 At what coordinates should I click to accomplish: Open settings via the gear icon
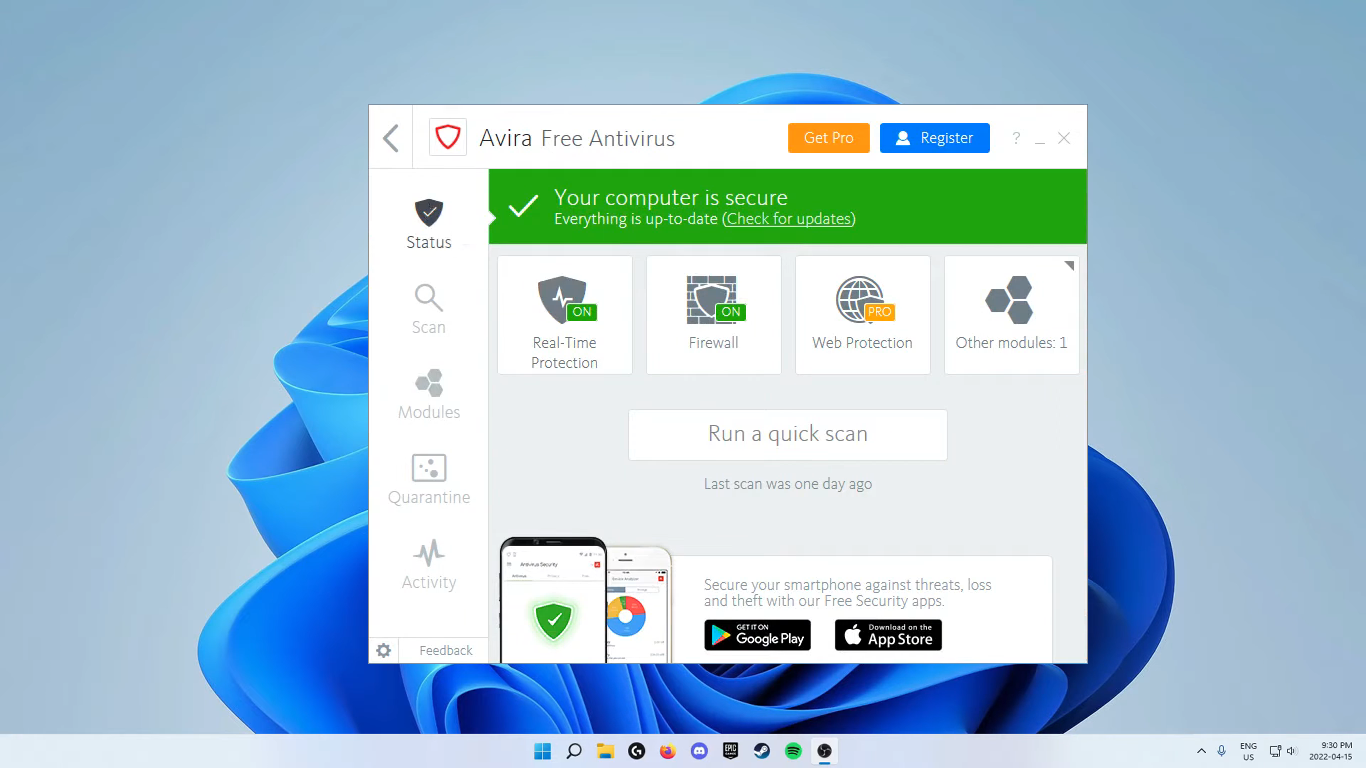tap(384, 651)
